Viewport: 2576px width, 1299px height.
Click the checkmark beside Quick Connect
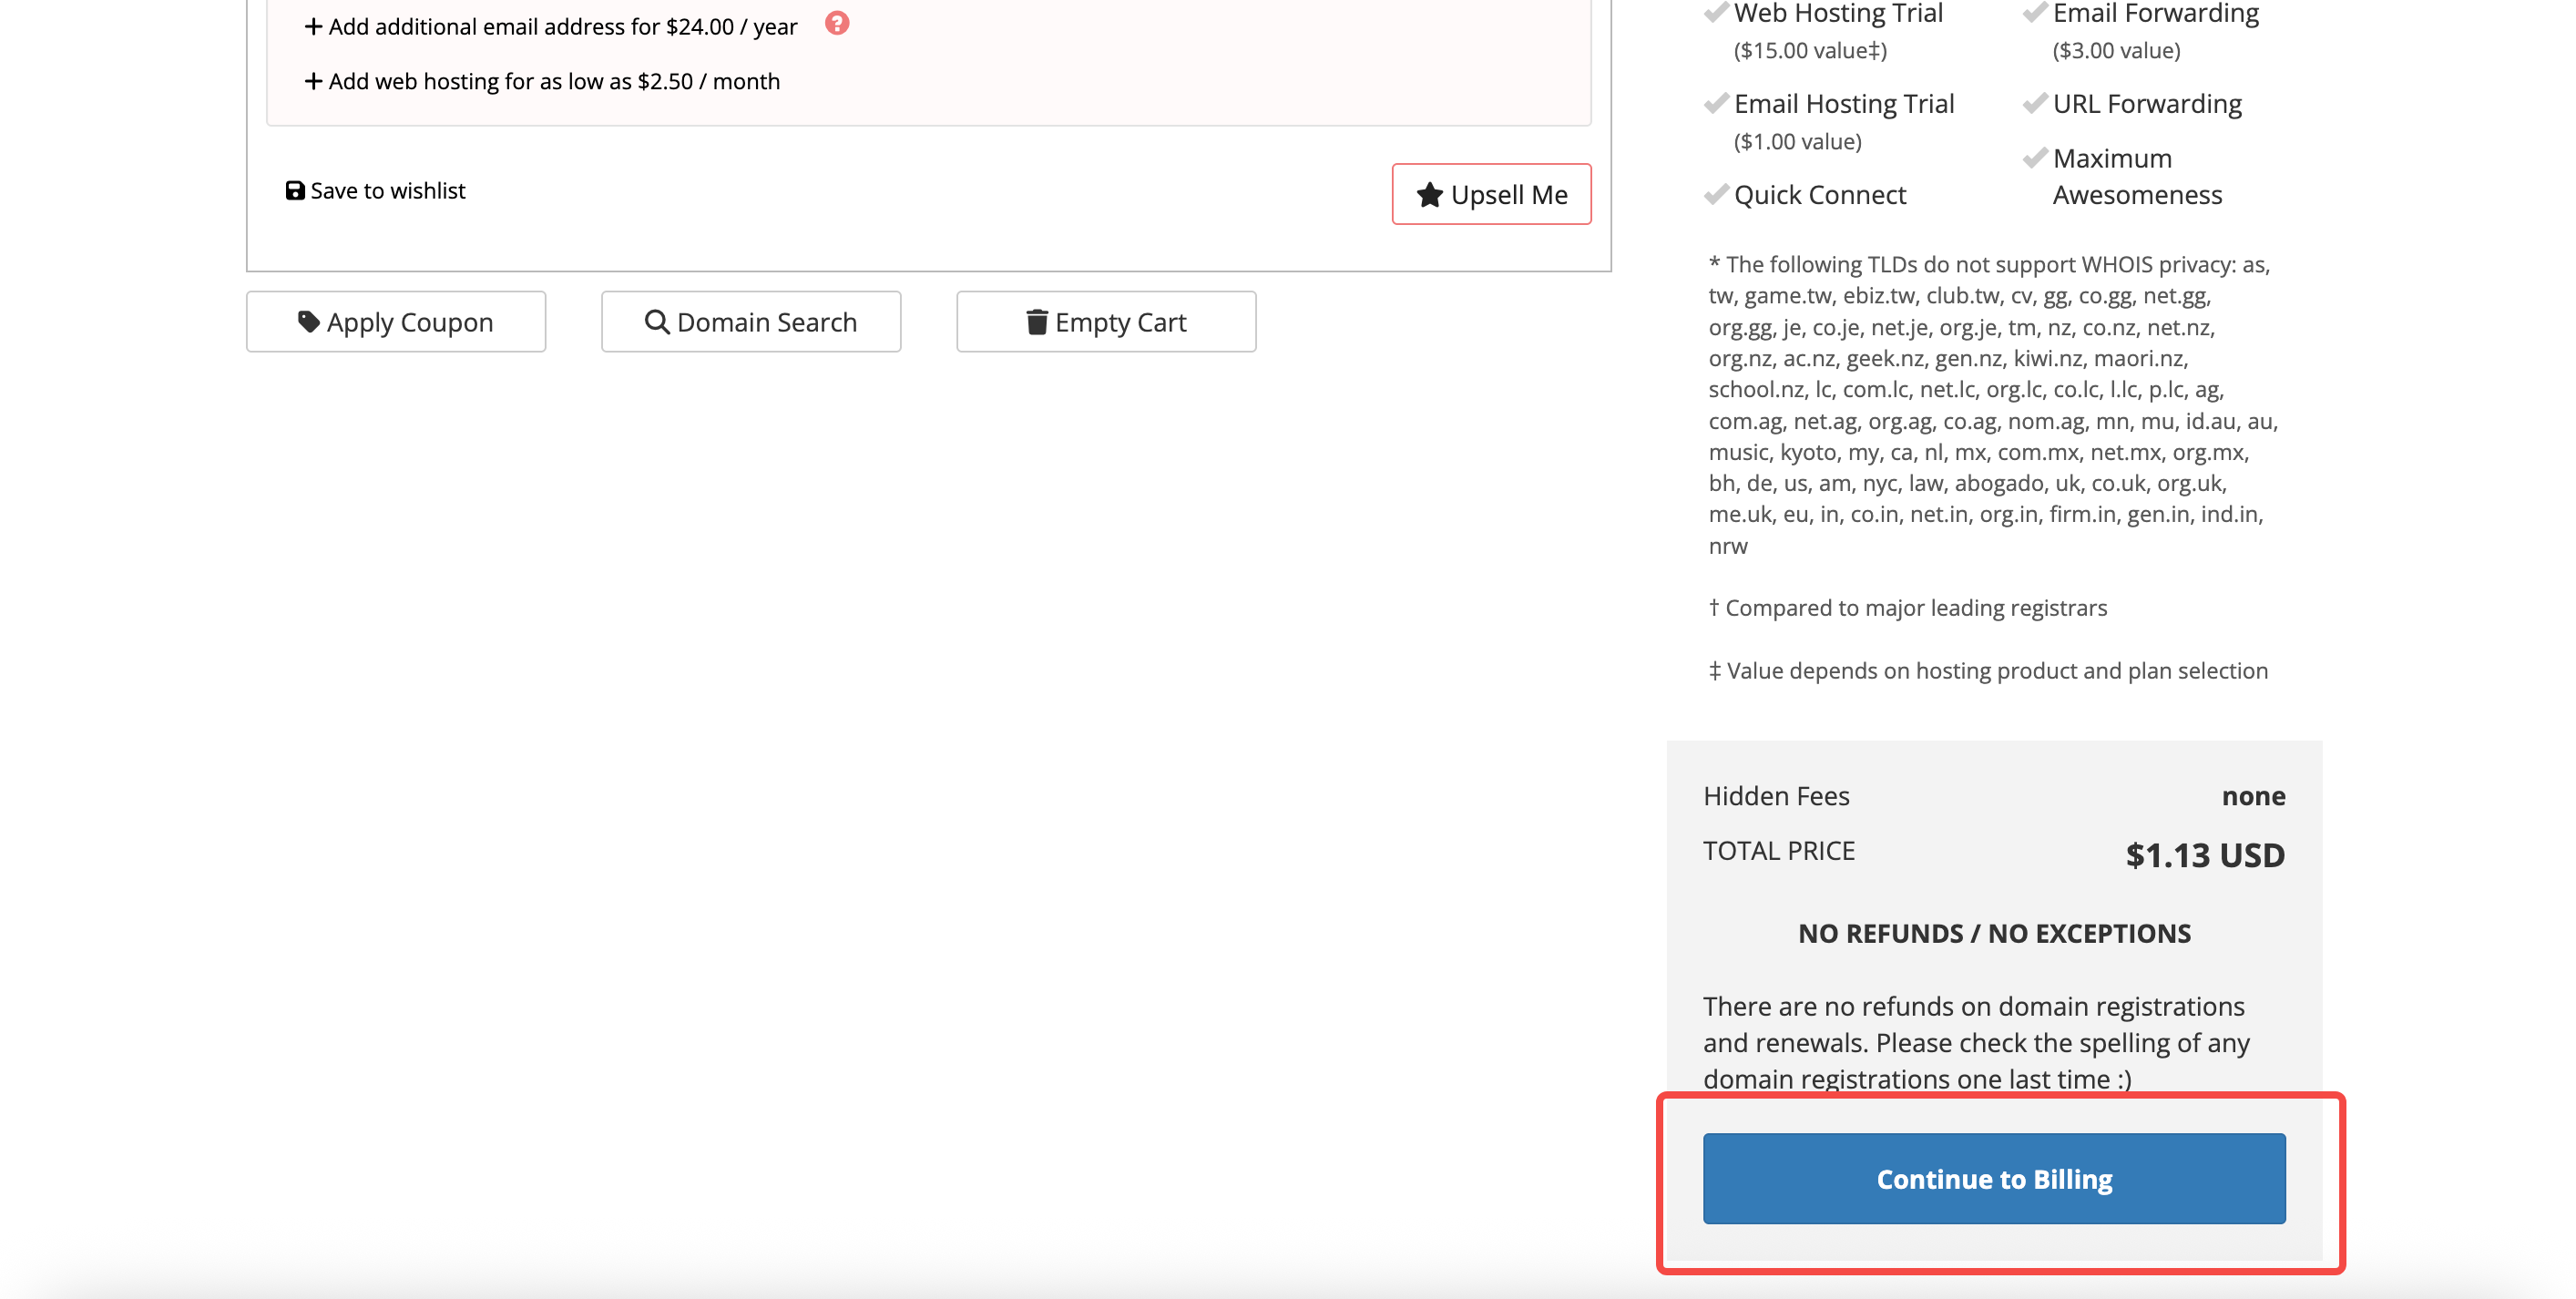[1716, 194]
